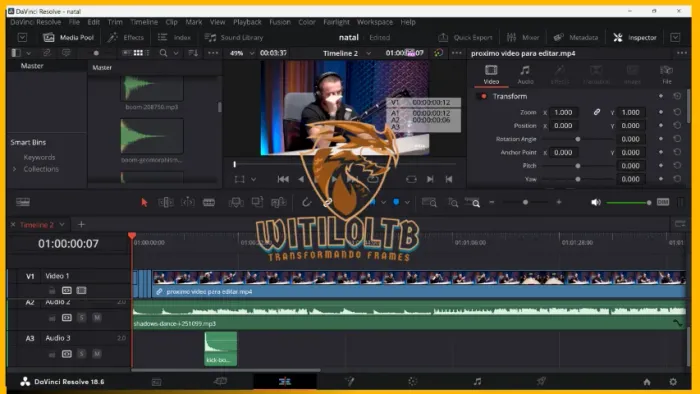Click the Zoom X value field
This screenshot has width=700, height=394.
[x=564, y=112]
